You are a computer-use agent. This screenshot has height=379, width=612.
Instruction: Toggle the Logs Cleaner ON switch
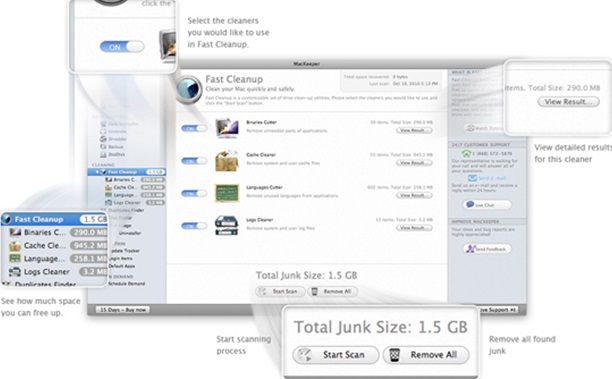point(194,226)
